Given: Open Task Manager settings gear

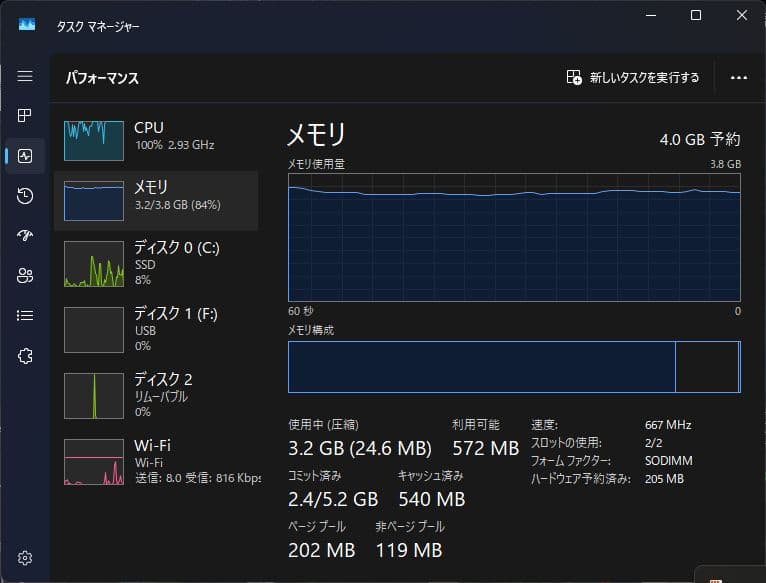Looking at the screenshot, I should point(25,558).
